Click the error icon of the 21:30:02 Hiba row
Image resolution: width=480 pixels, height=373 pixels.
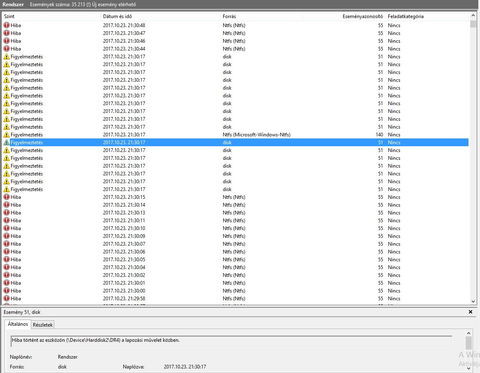point(6,275)
